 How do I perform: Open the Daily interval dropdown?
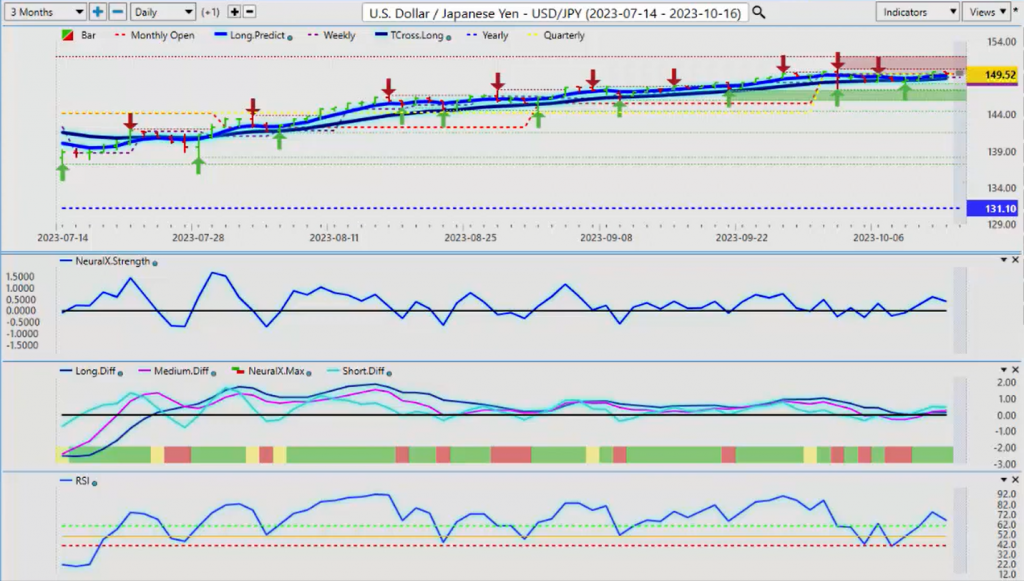(163, 12)
